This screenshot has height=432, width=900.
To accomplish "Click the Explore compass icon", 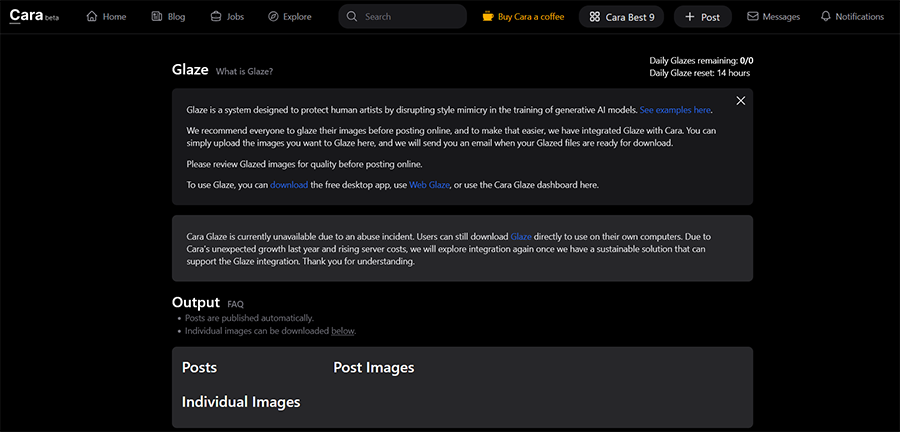I will [273, 17].
